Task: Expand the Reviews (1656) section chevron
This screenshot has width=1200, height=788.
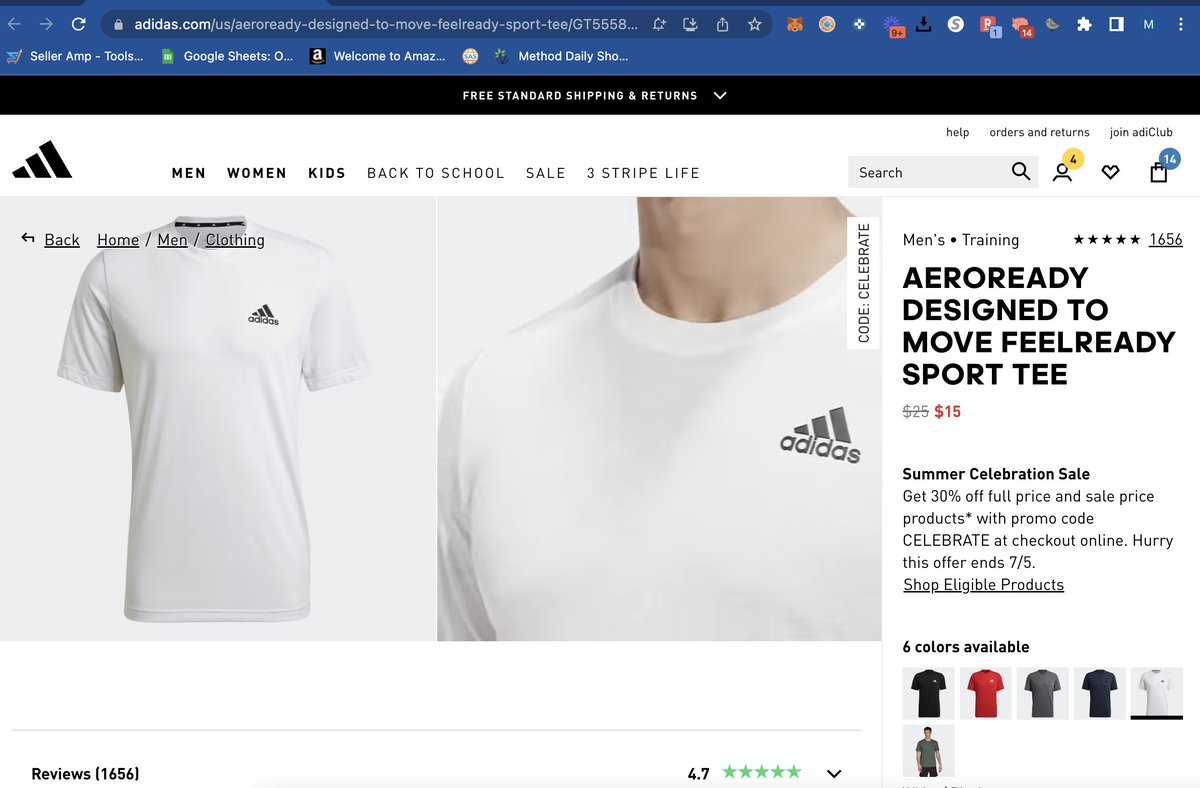Action: (x=834, y=773)
